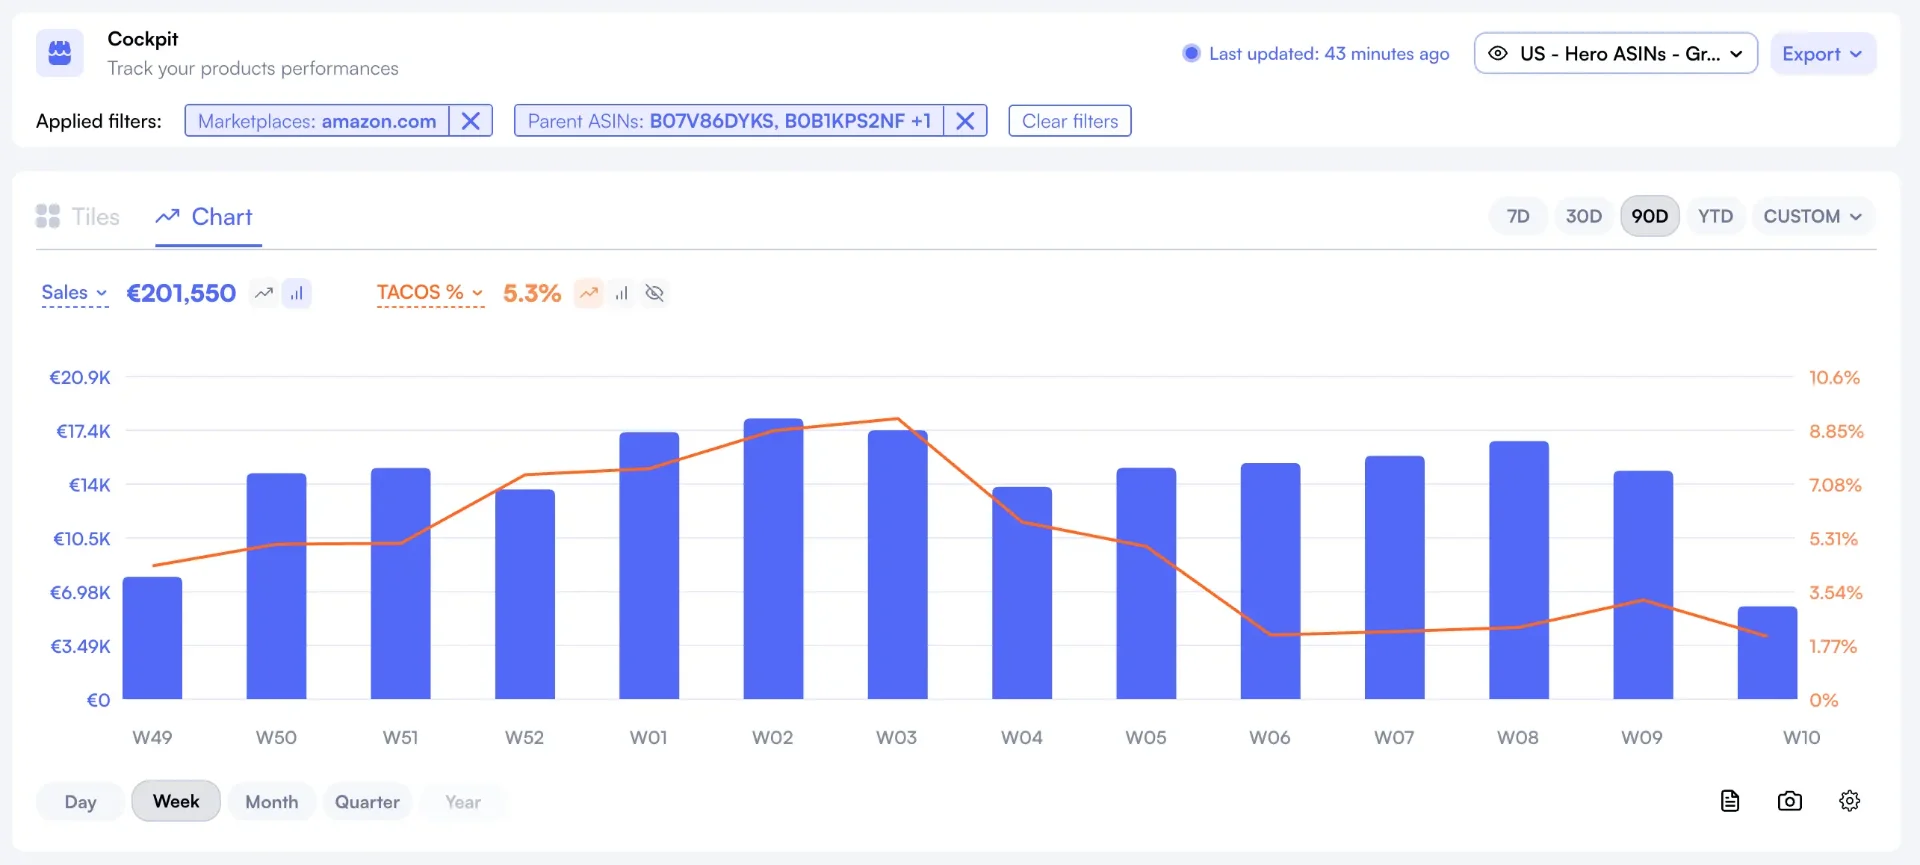The image size is (1920, 865).
Task: Click the Cockpit store icon
Action: point(60,53)
